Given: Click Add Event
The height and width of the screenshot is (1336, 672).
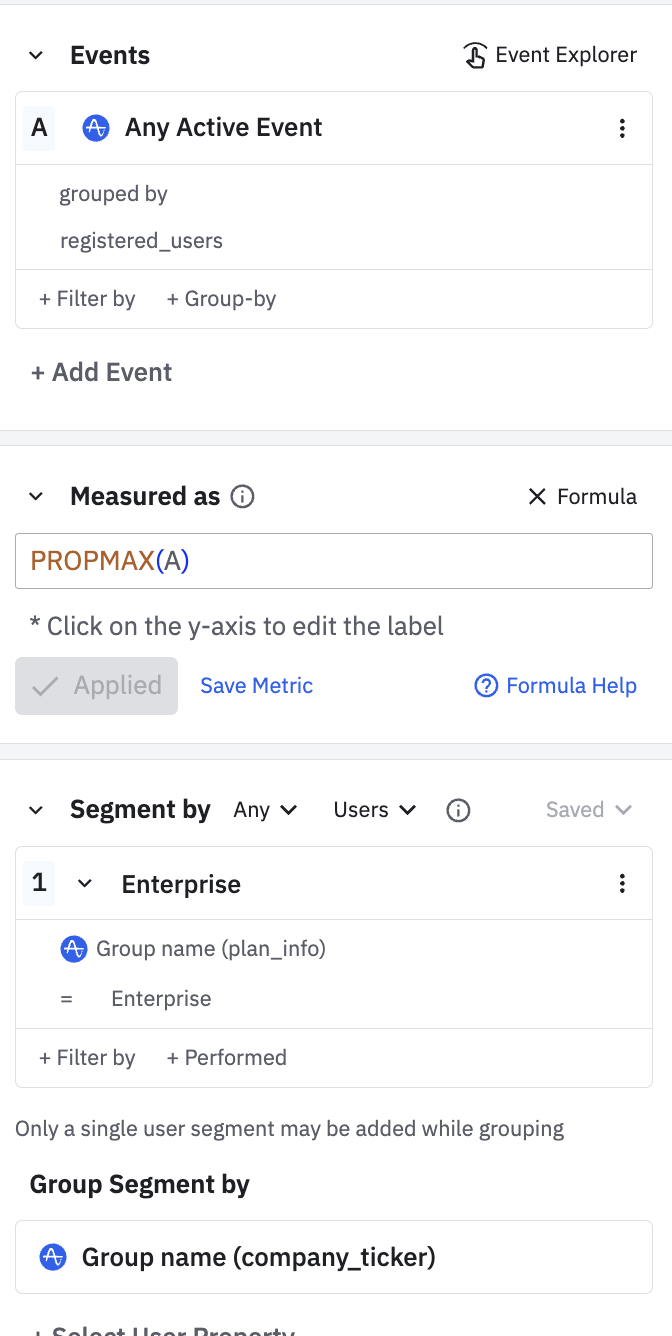Looking at the screenshot, I should click(101, 373).
